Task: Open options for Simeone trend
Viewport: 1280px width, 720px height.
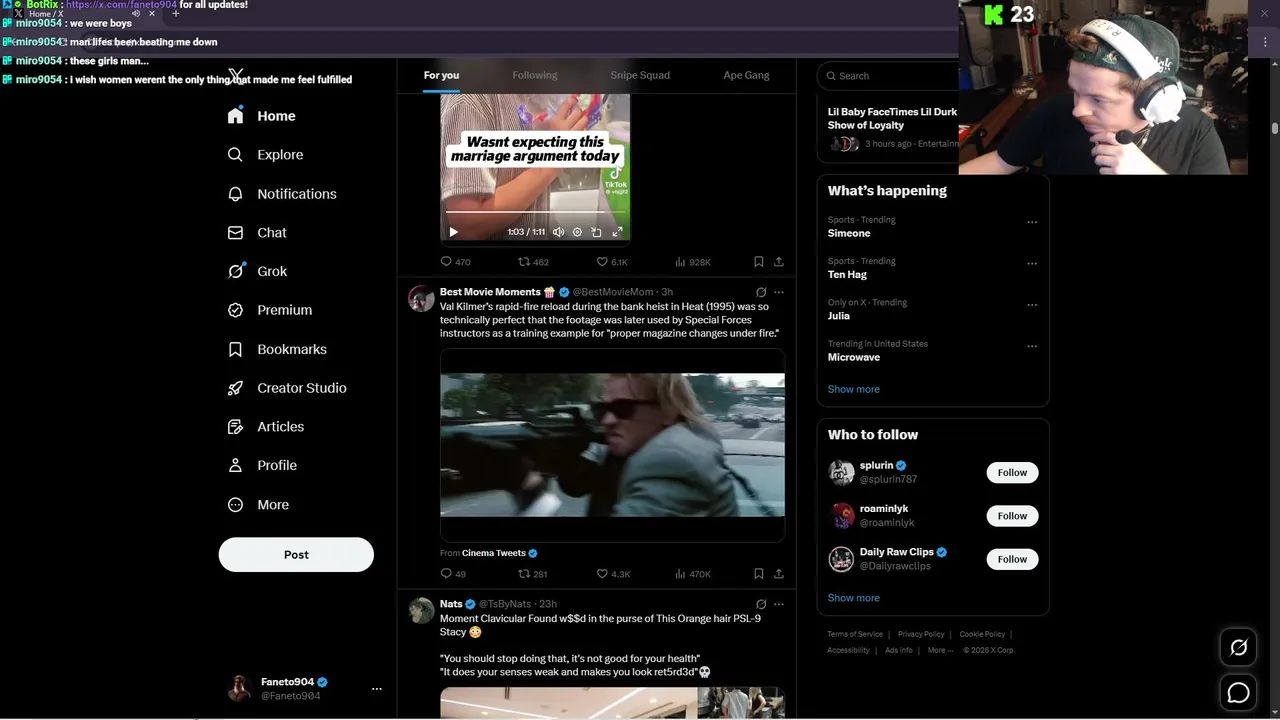Action: point(1032,222)
